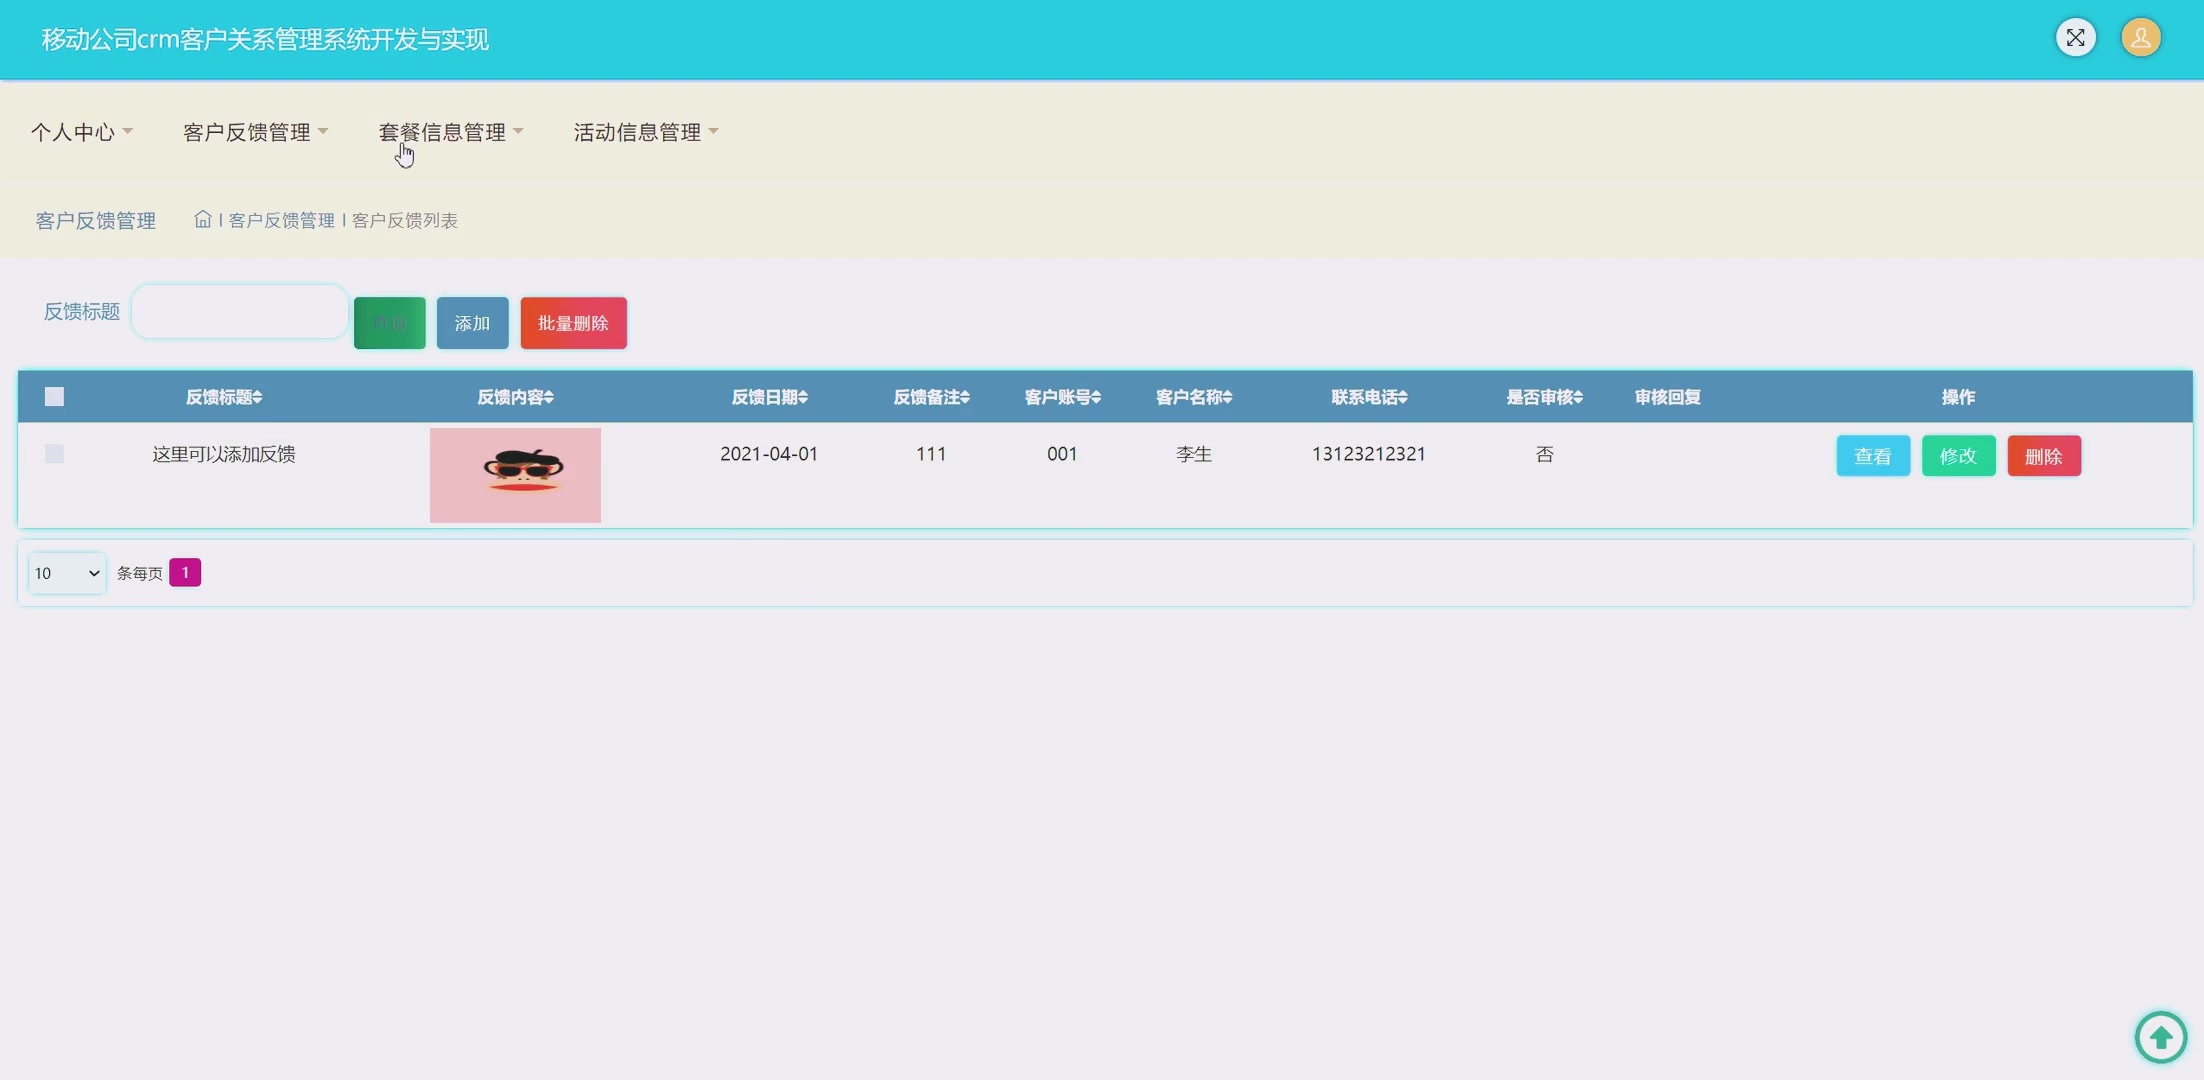Sort the table by 反馈日期 column

pyautogui.click(x=768, y=397)
